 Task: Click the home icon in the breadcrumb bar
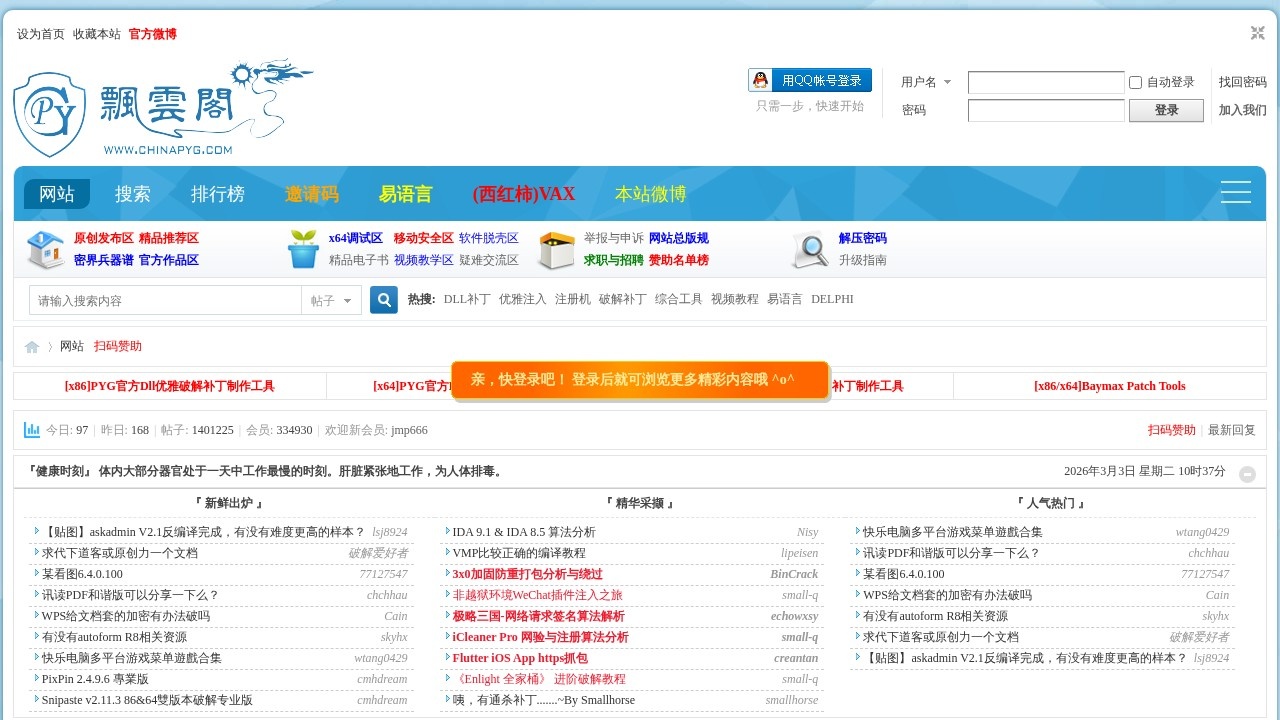pos(31,346)
